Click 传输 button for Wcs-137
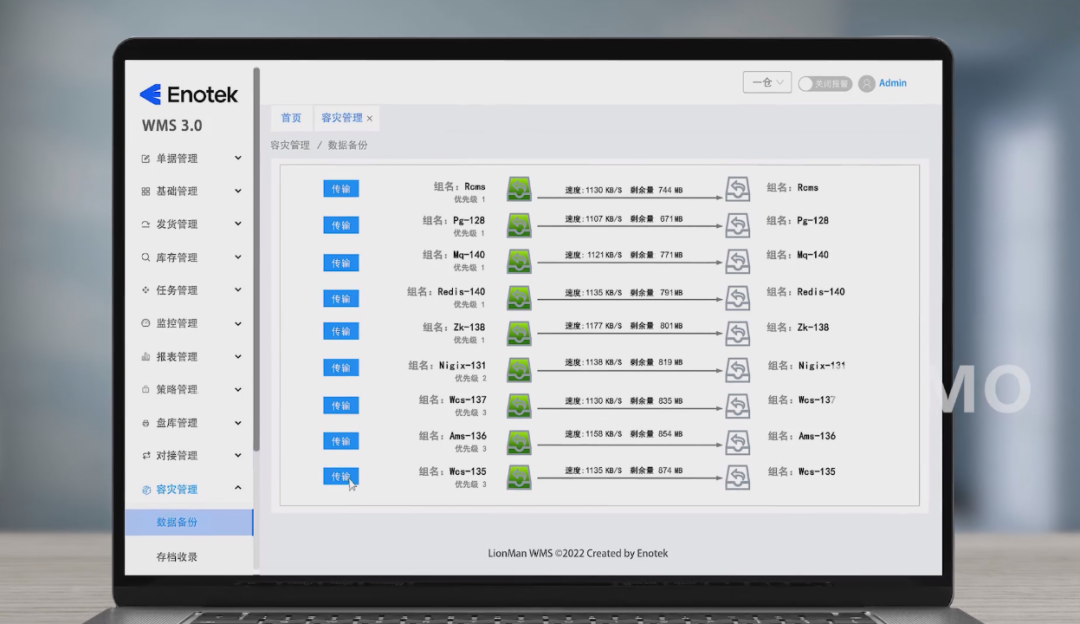Screen dimensions: 1080x624 point(341,406)
